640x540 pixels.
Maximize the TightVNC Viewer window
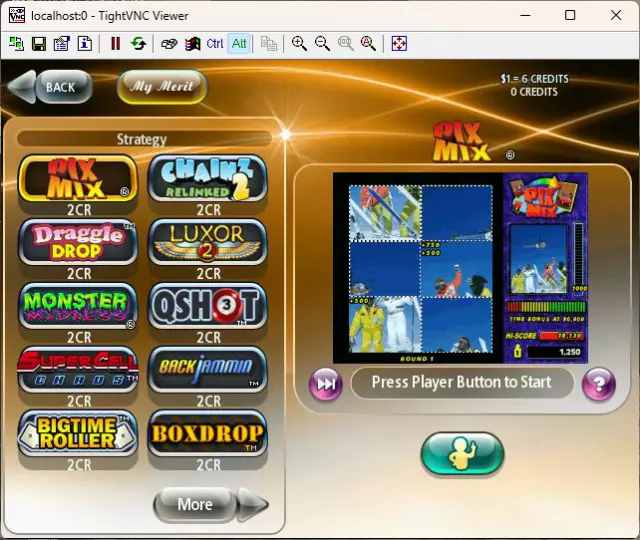(x=570, y=15)
